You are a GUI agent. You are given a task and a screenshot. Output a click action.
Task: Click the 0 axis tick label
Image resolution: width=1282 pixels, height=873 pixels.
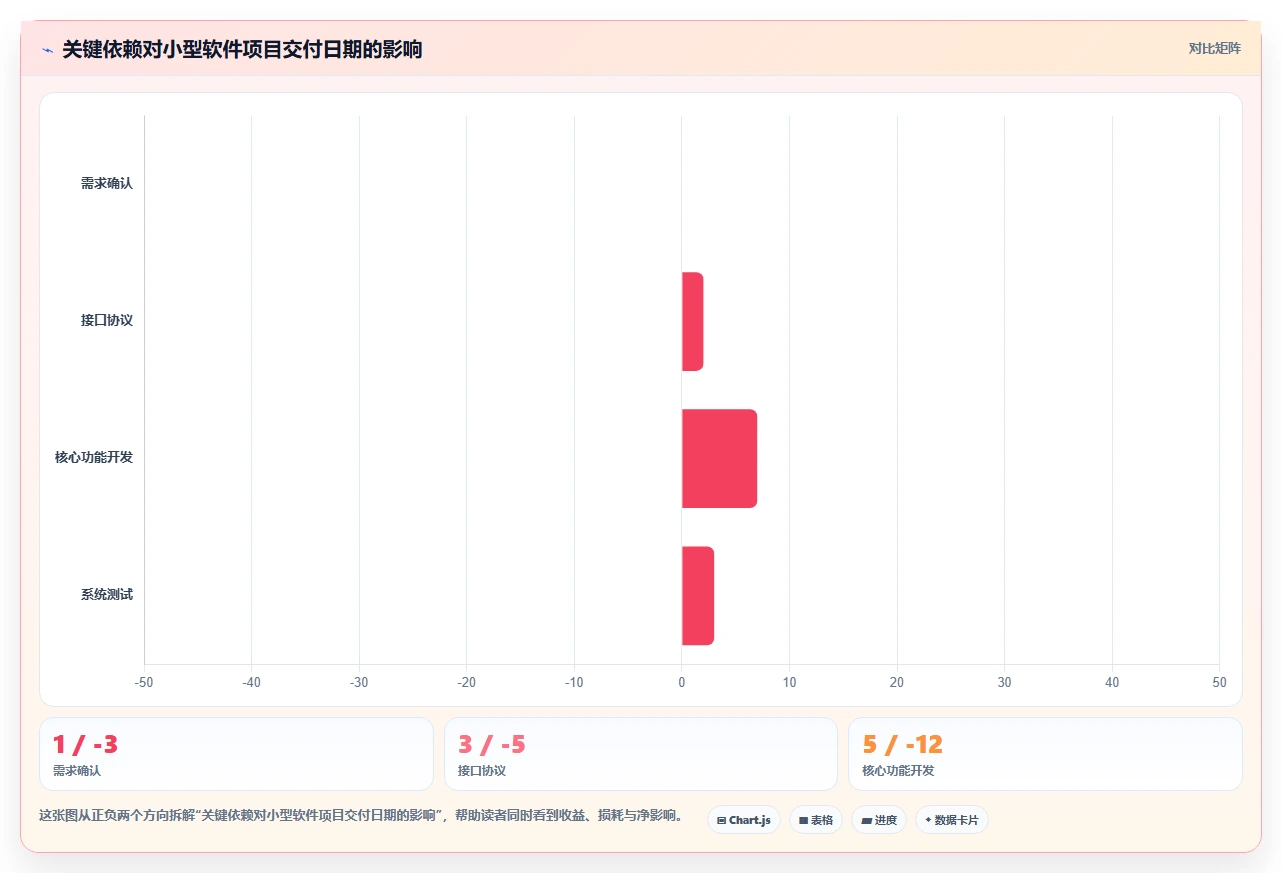coord(682,682)
